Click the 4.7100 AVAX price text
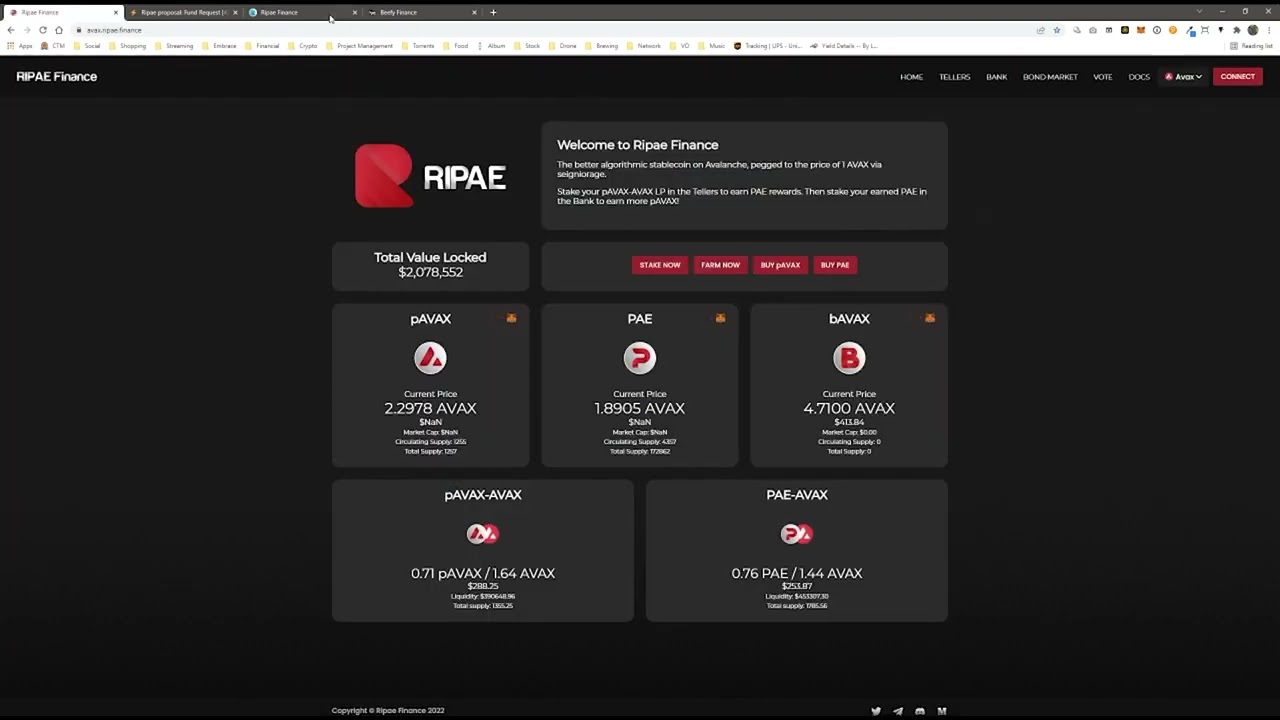Image resolution: width=1280 pixels, height=720 pixels. point(849,408)
